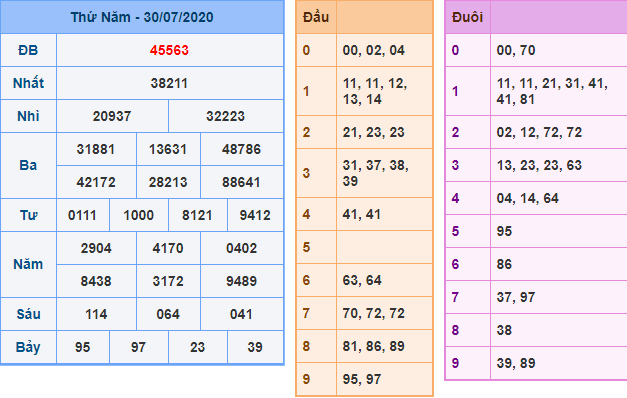Select Đuôi row 6 value 86

click(x=504, y=264)
